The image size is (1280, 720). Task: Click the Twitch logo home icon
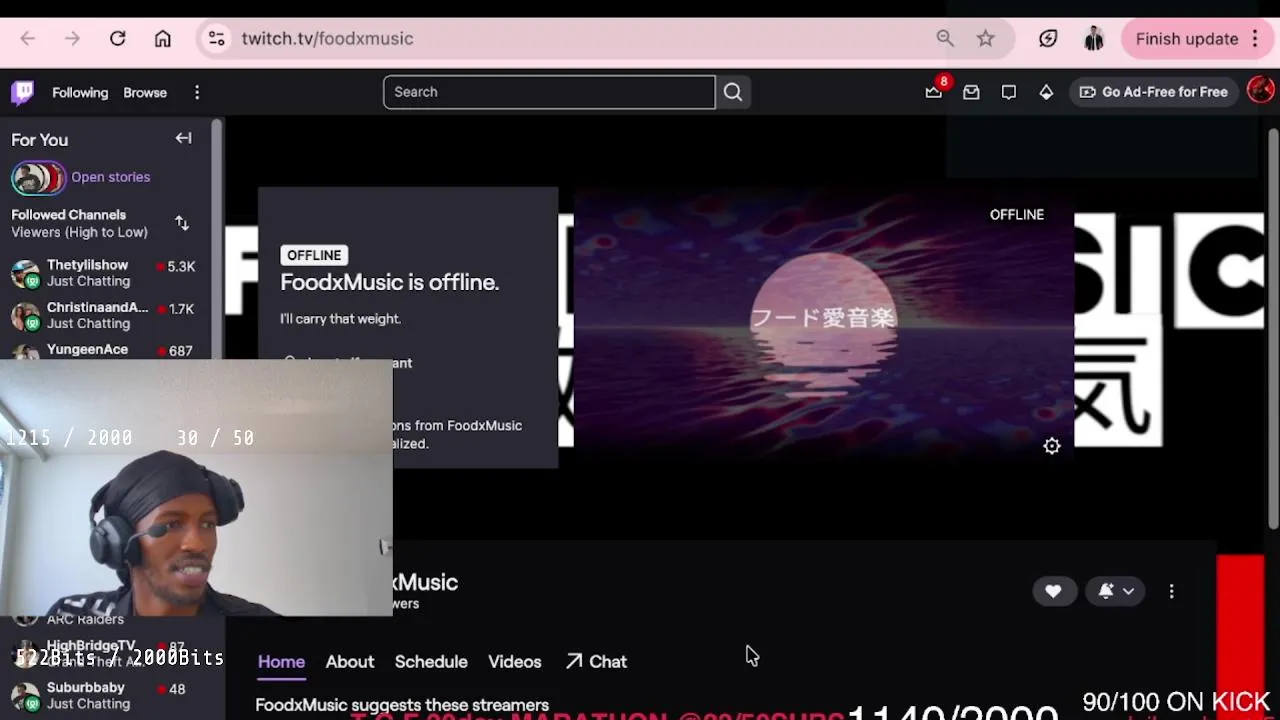click(23, 92)
